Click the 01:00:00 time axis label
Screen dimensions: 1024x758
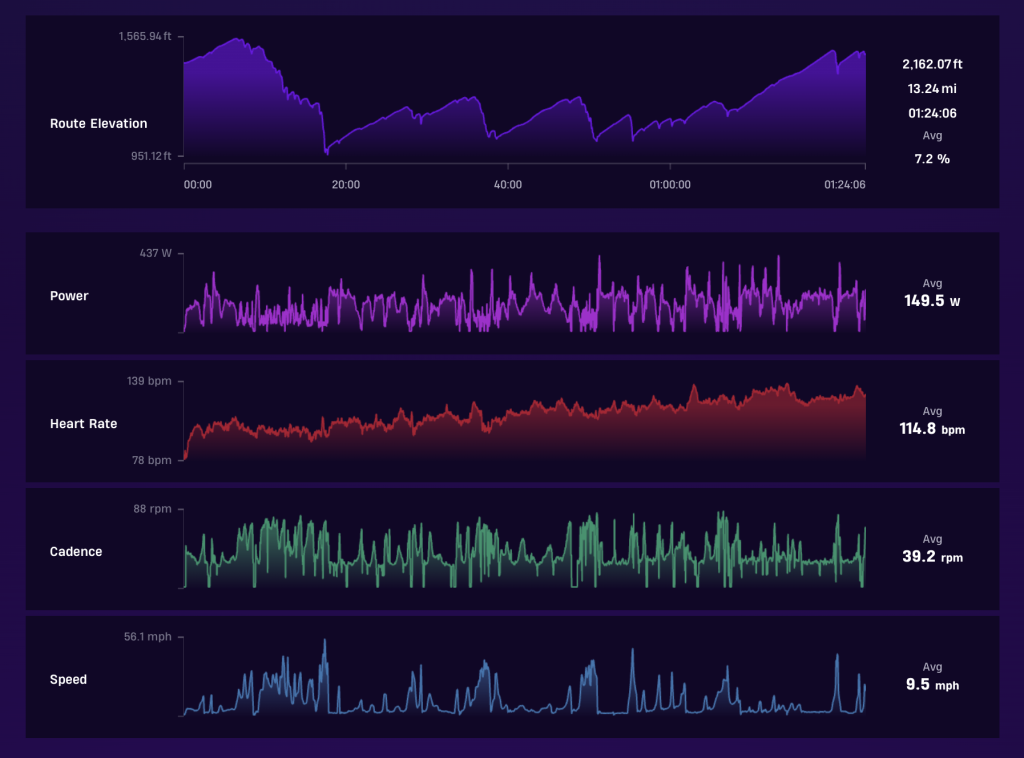[670, 185]
